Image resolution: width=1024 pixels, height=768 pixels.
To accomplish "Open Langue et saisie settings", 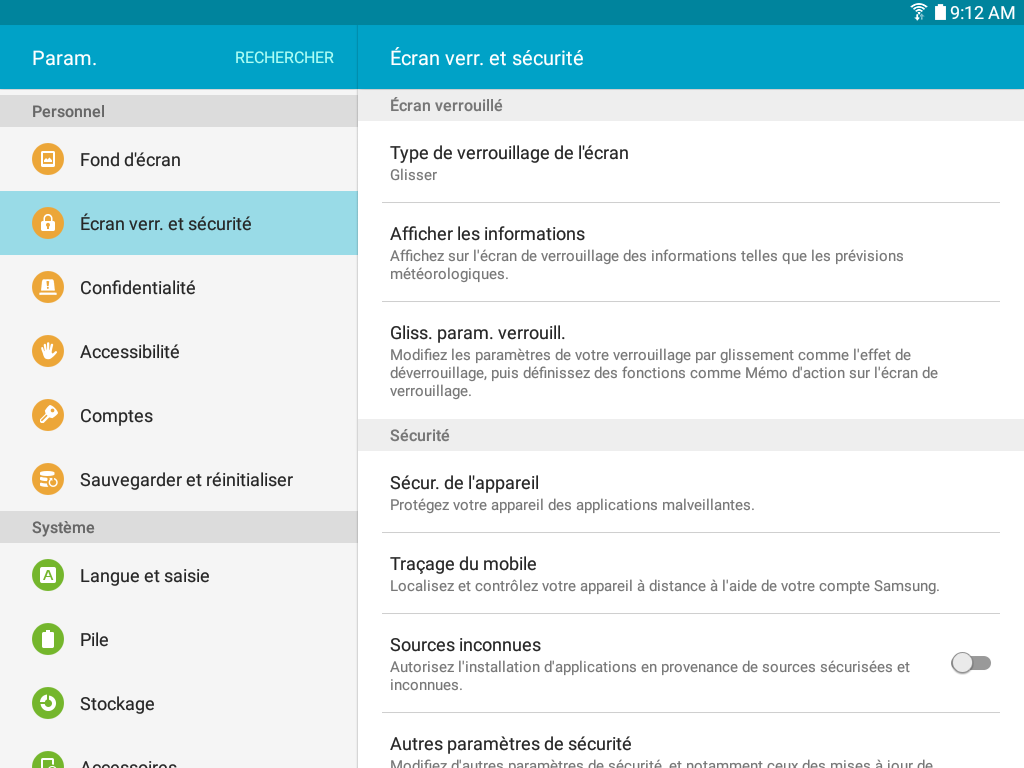I will (179, 575).
